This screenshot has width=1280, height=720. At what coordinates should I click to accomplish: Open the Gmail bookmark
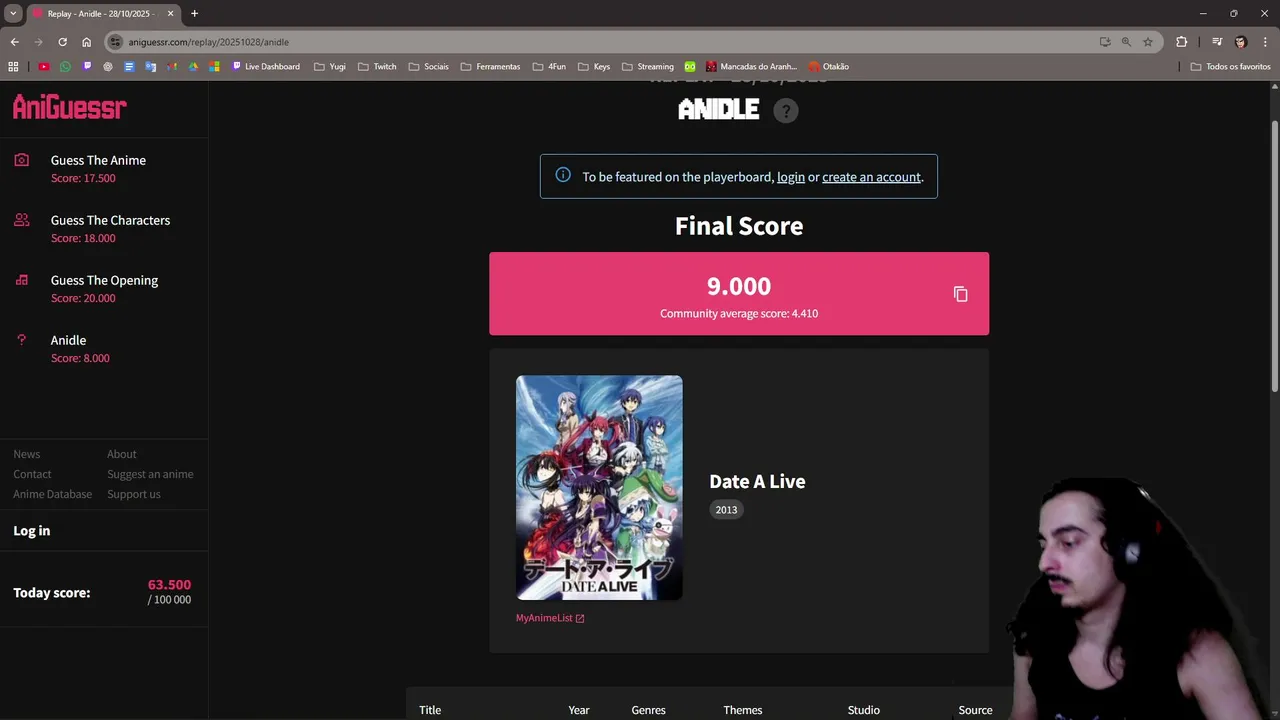click(x=172, y=67)
